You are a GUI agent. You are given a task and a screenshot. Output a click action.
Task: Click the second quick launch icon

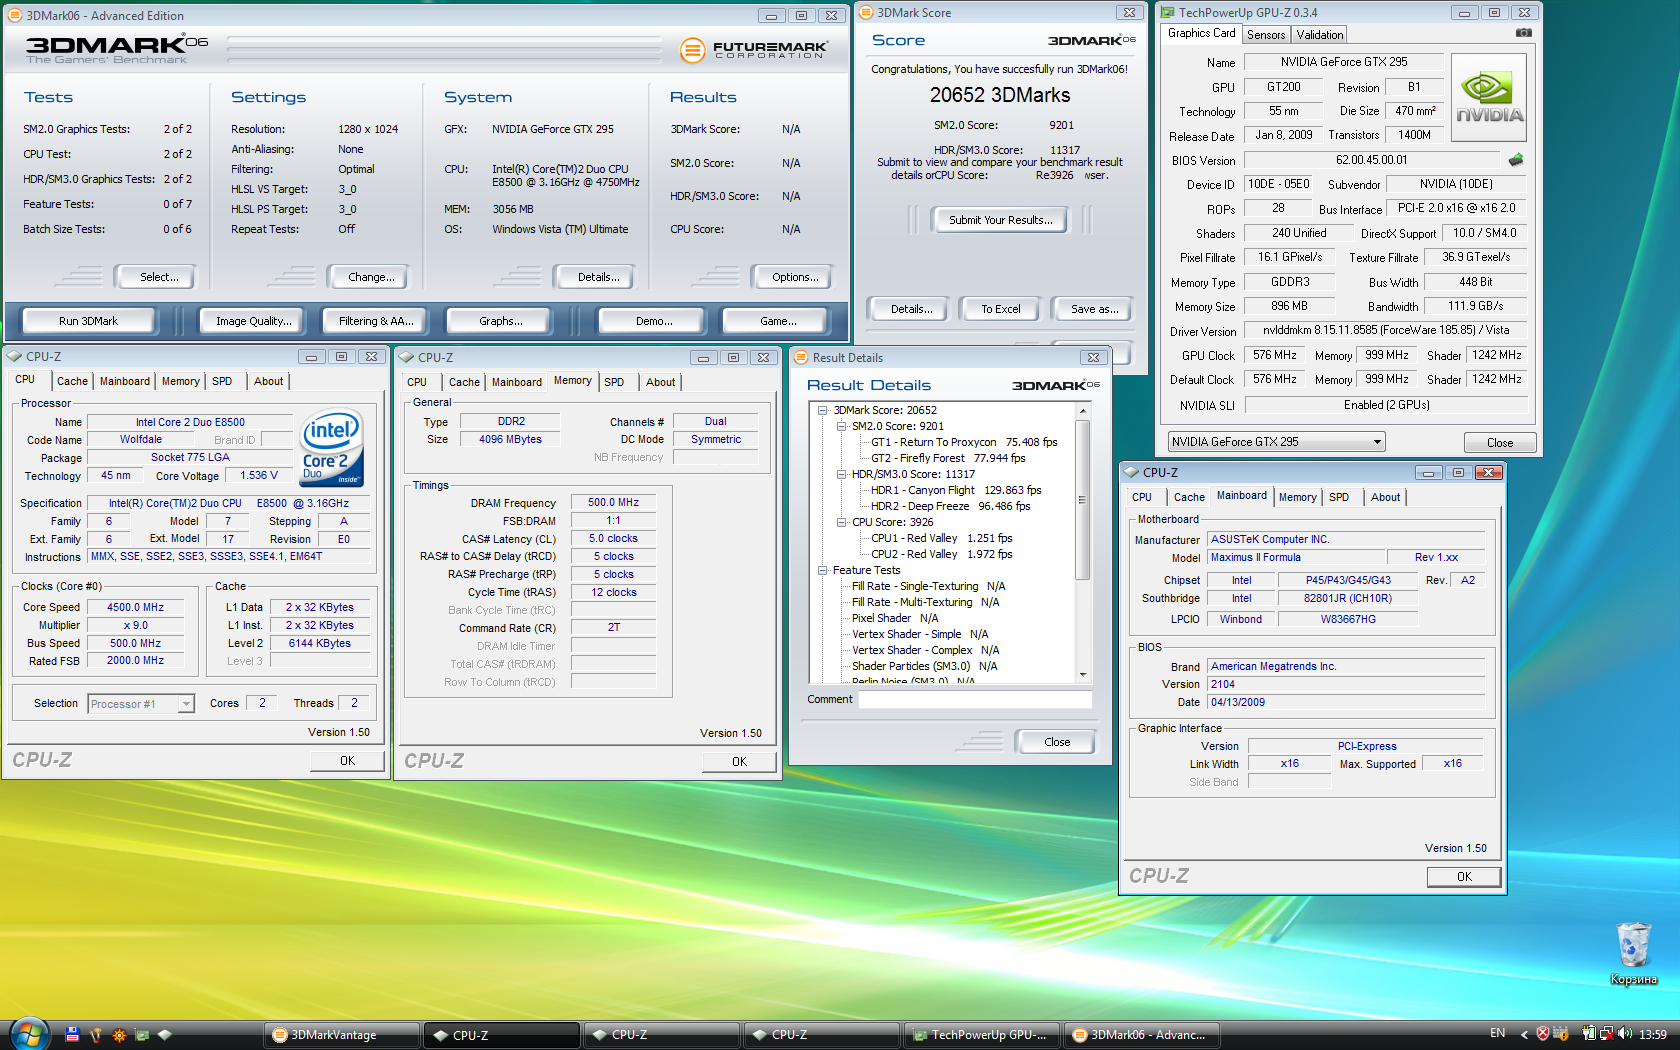click(x=96, y=1035)
